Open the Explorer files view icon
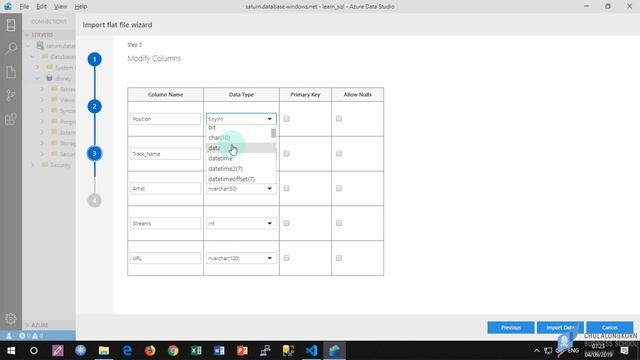The width and height of the screenshot is (640, 360). 11,72
